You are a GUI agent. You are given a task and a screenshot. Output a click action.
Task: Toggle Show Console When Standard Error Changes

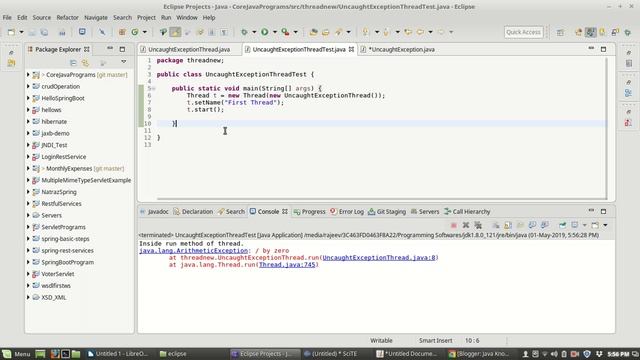544,225
